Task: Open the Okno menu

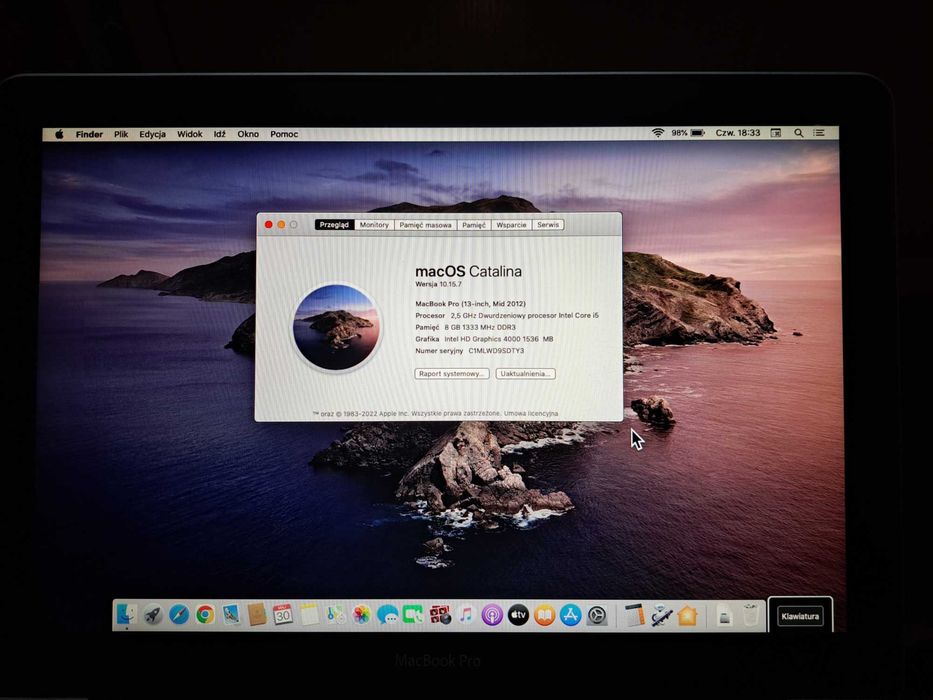Action: coord(248,135)
